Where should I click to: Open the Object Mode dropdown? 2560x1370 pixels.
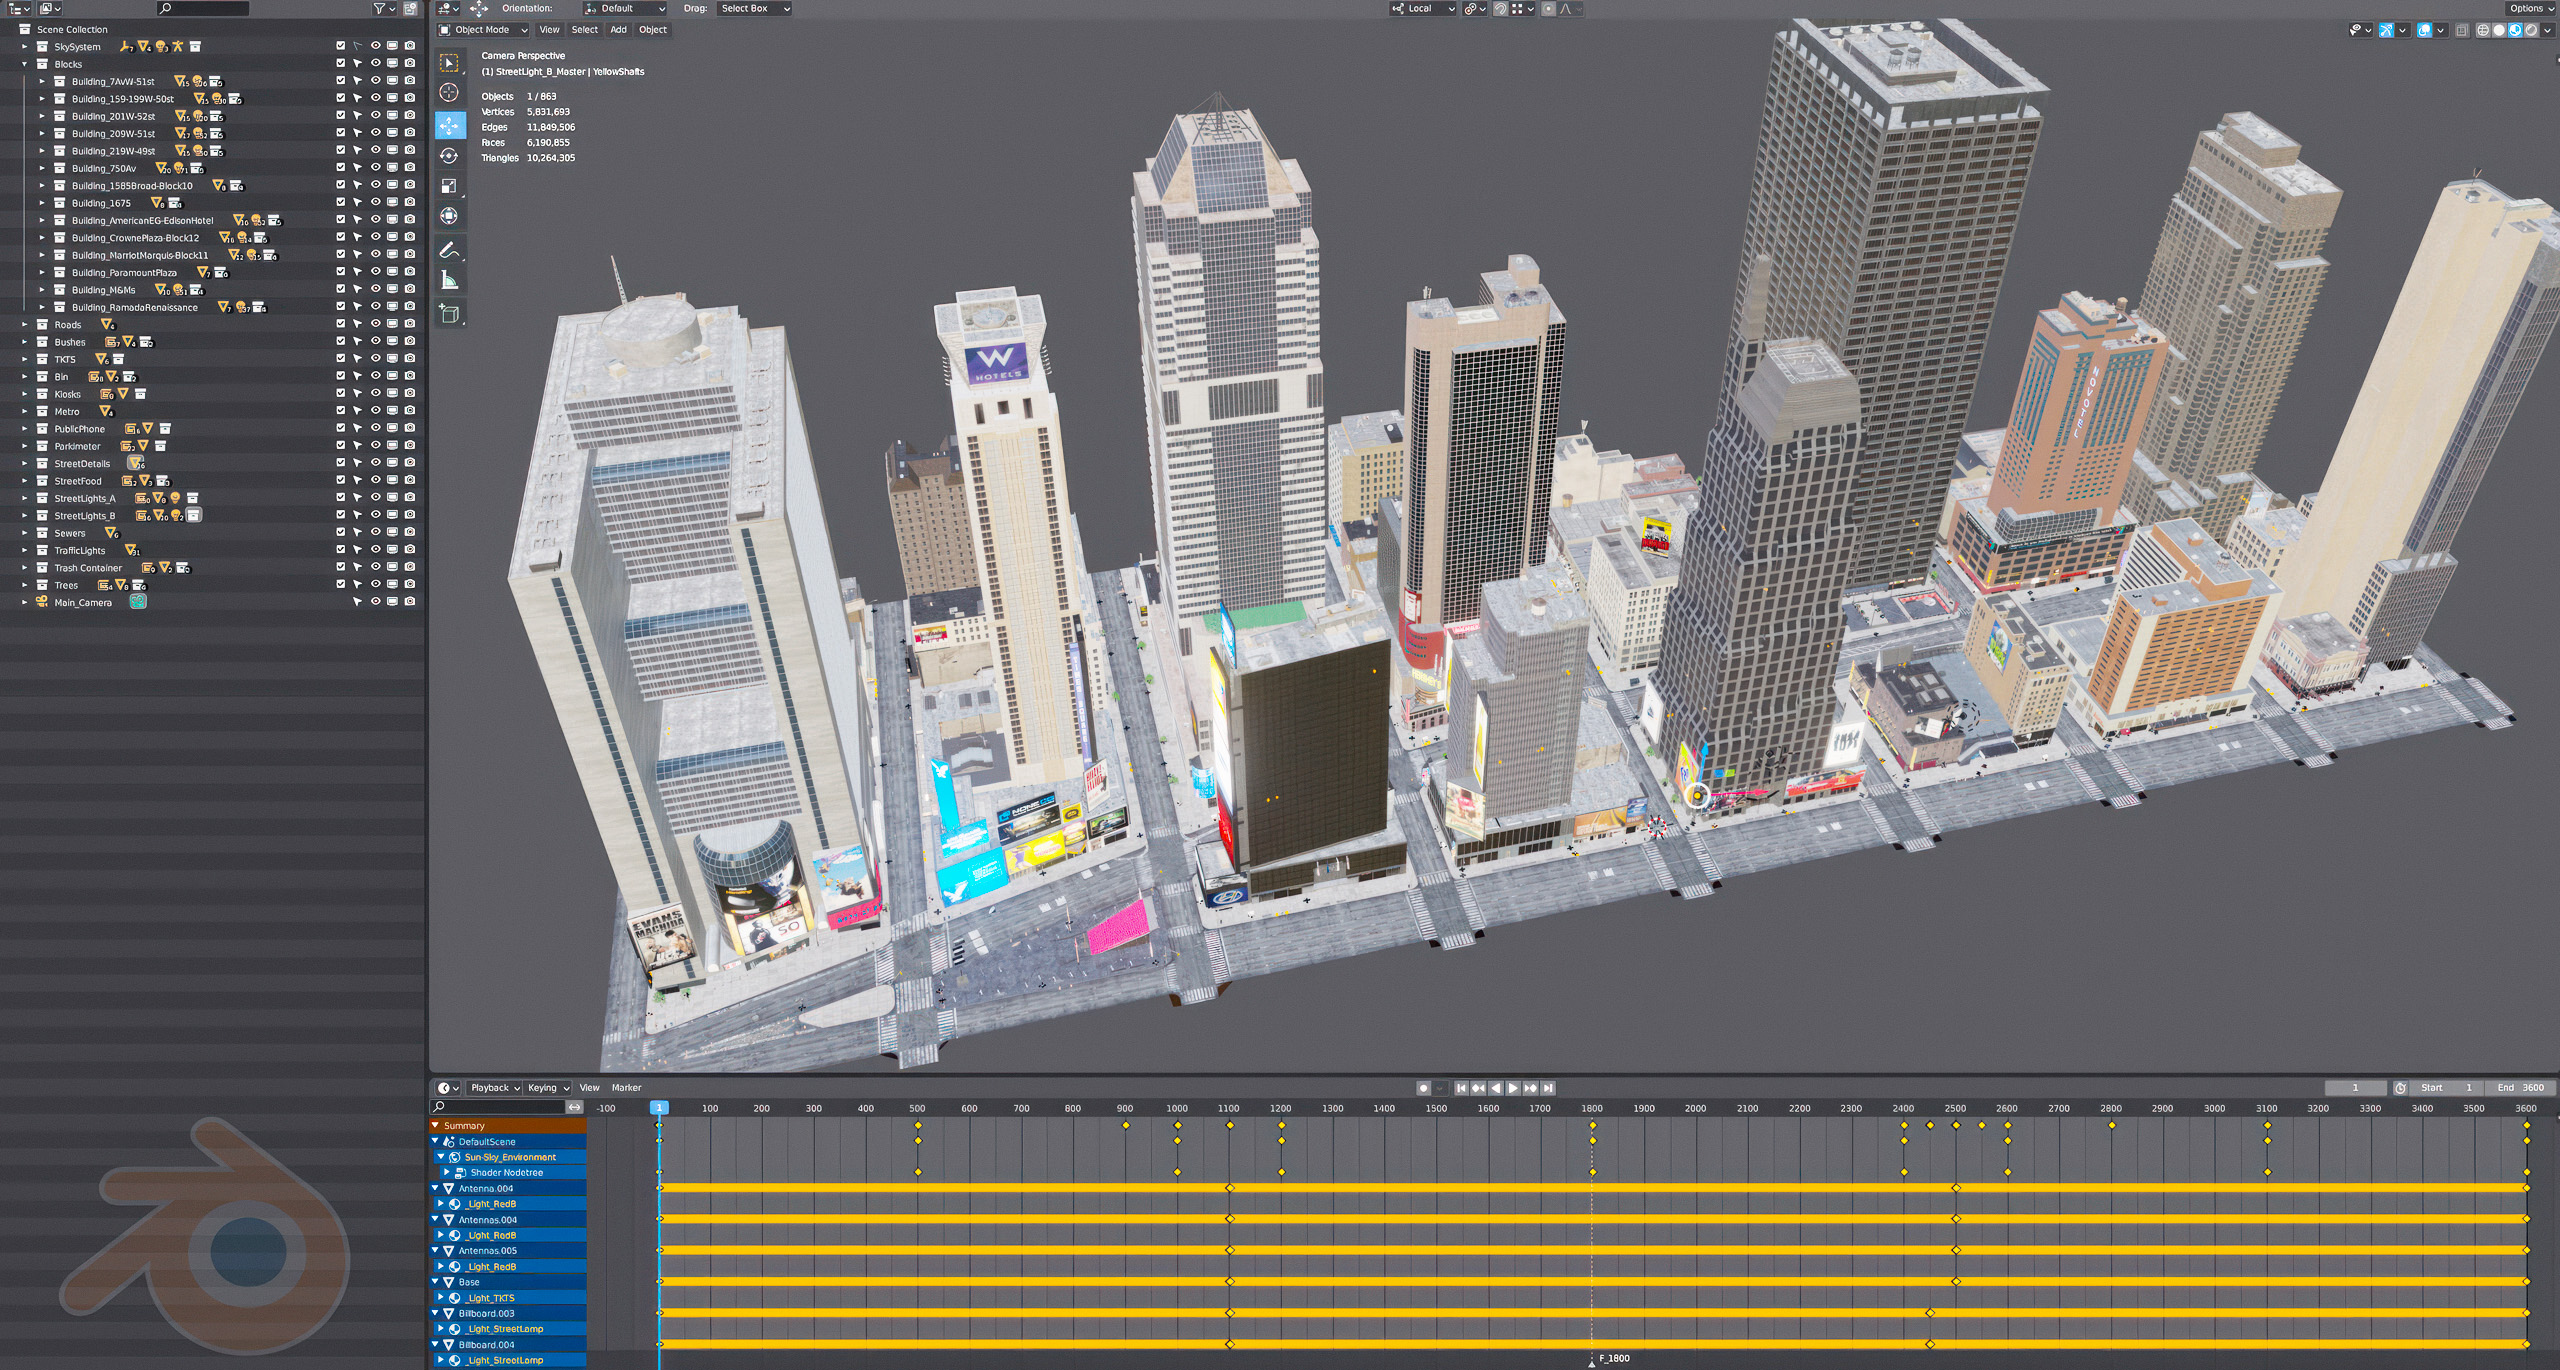(x=483, y=30)
